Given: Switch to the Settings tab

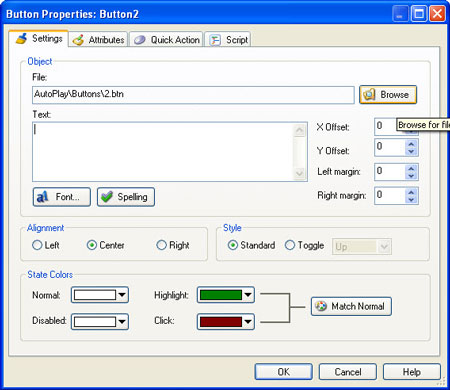Looking at the screenshot, I should (x=39, y=39).
